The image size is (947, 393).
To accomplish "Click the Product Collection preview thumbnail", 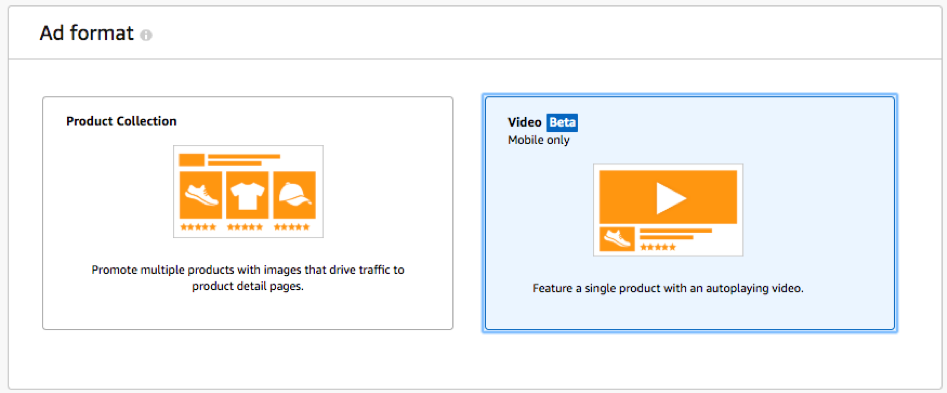I will [x=248, y=191].
